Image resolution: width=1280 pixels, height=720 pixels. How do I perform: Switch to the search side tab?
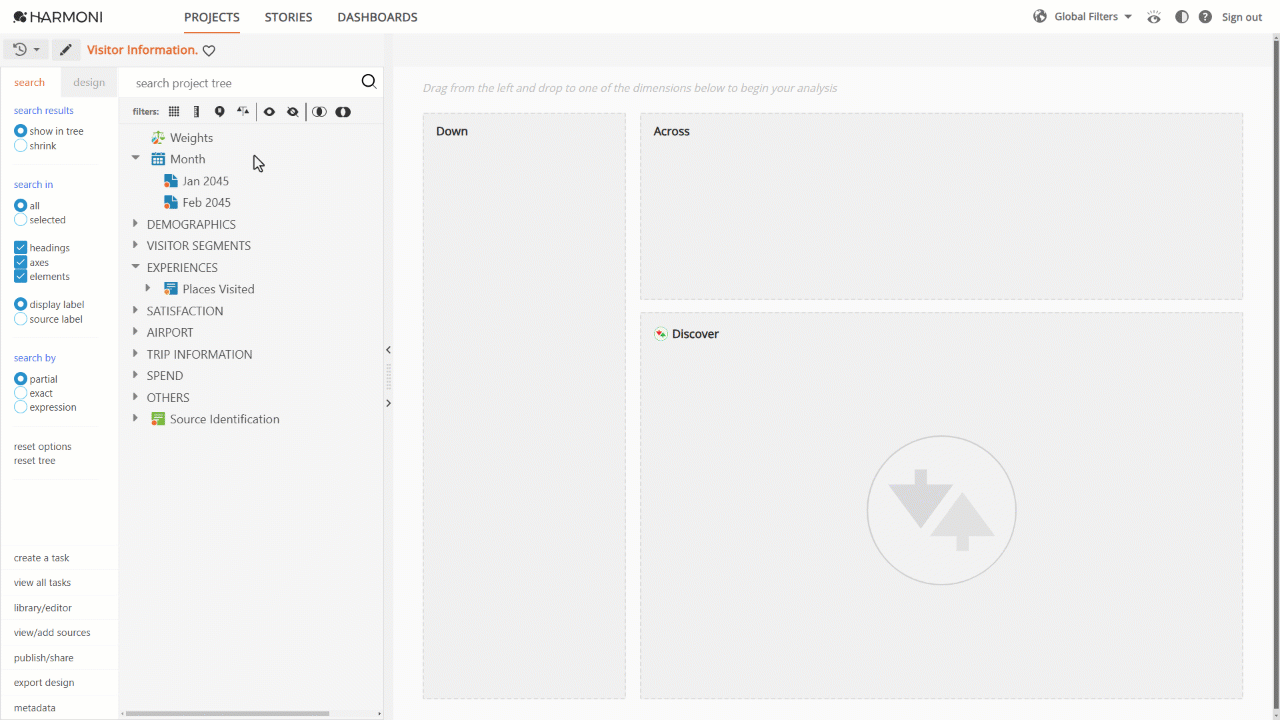[x=30, y=82]
